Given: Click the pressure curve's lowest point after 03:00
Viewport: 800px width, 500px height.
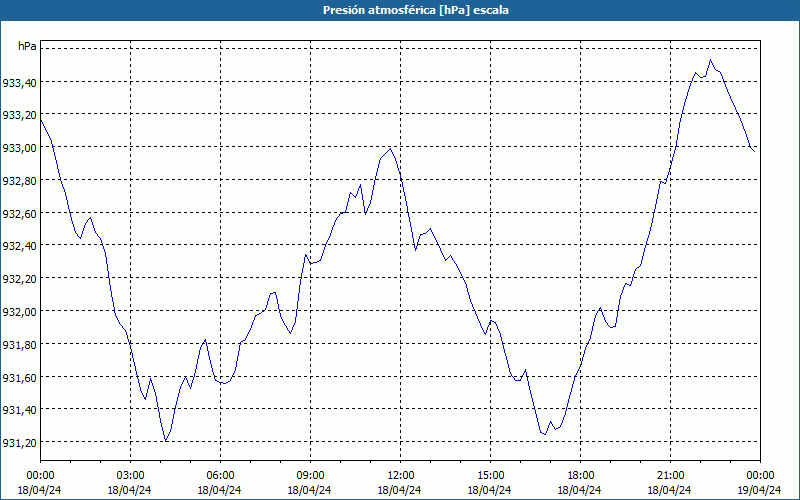Looking at the screenshot, I should (166, 441).
